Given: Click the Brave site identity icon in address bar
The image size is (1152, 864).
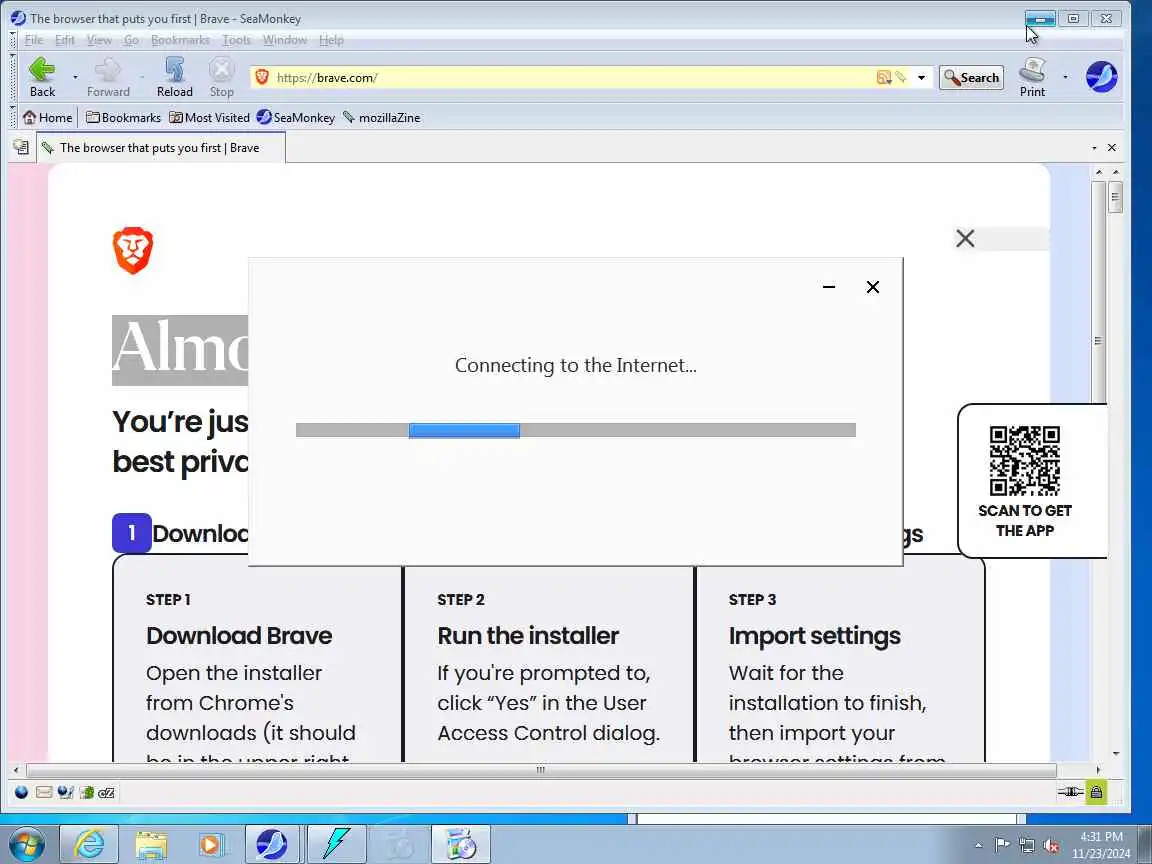Looking at the screenshot, I should pyautogui.click(x=262, y=77).
